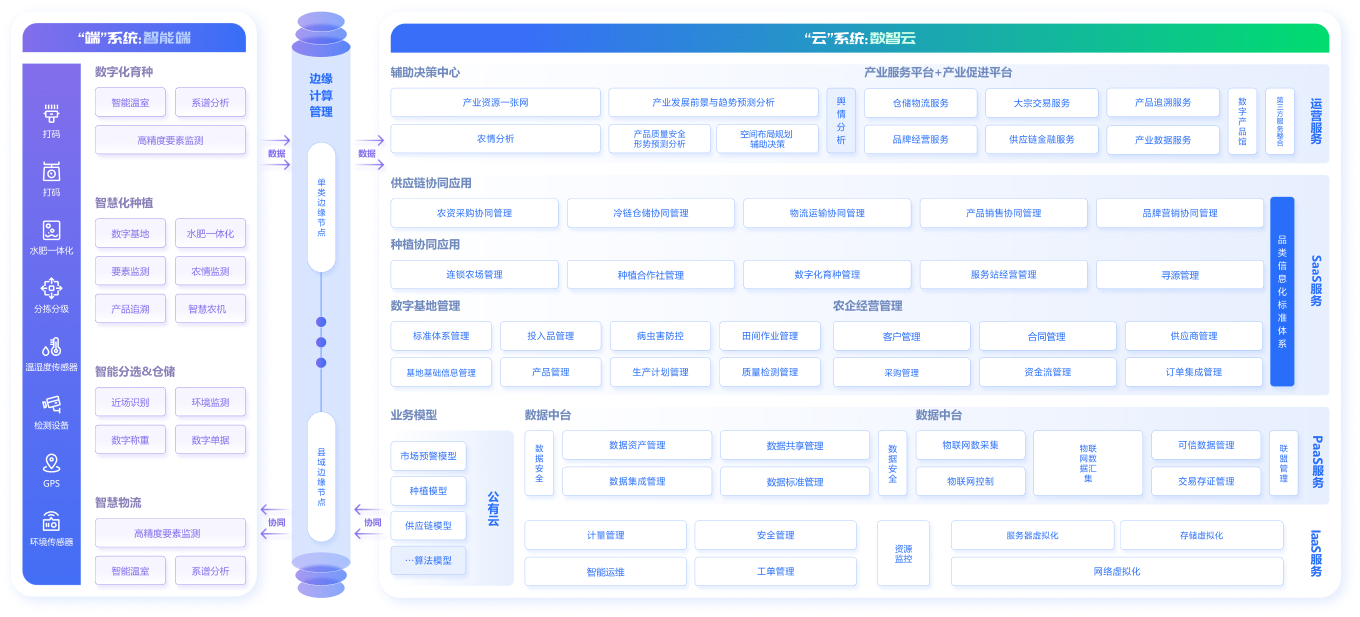Click the 环境监测 box
Viewport: 1360px width, 617px height.
coord(210,402)
